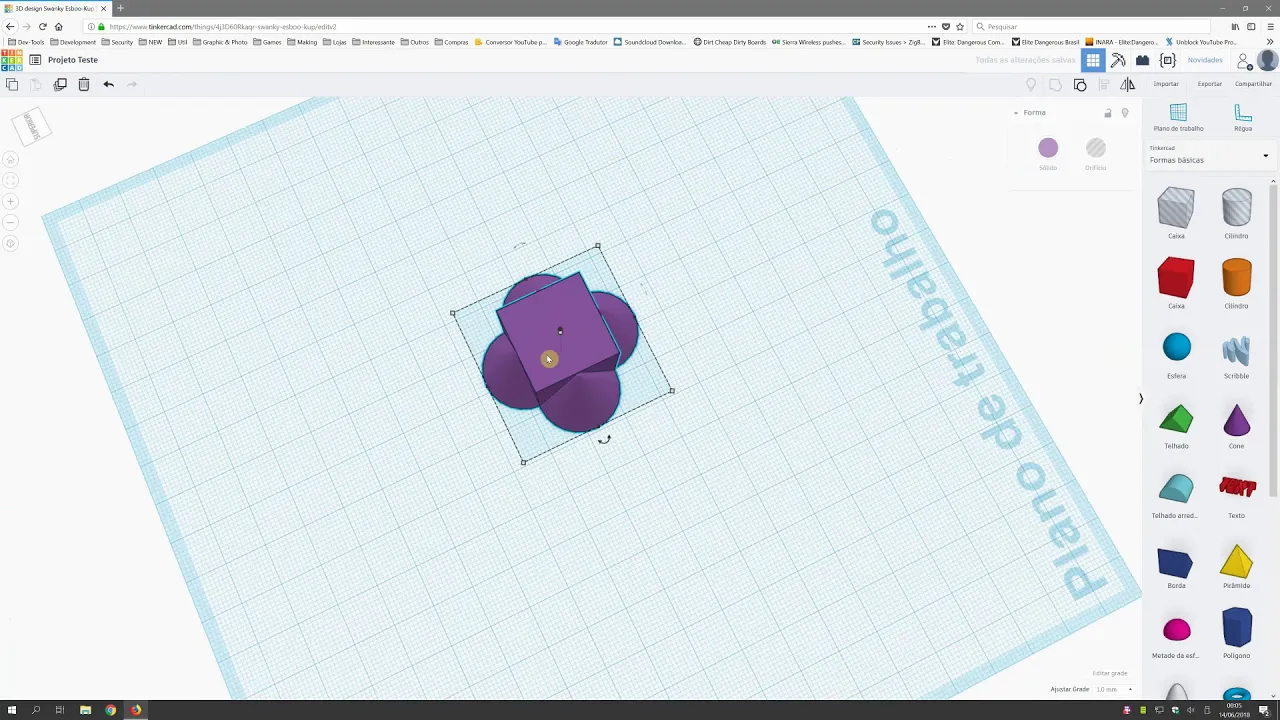The width and height of the screenshot is (1280, 720).
Task: Select the Plano de trabalho tool
Action: click(1178, 117)
